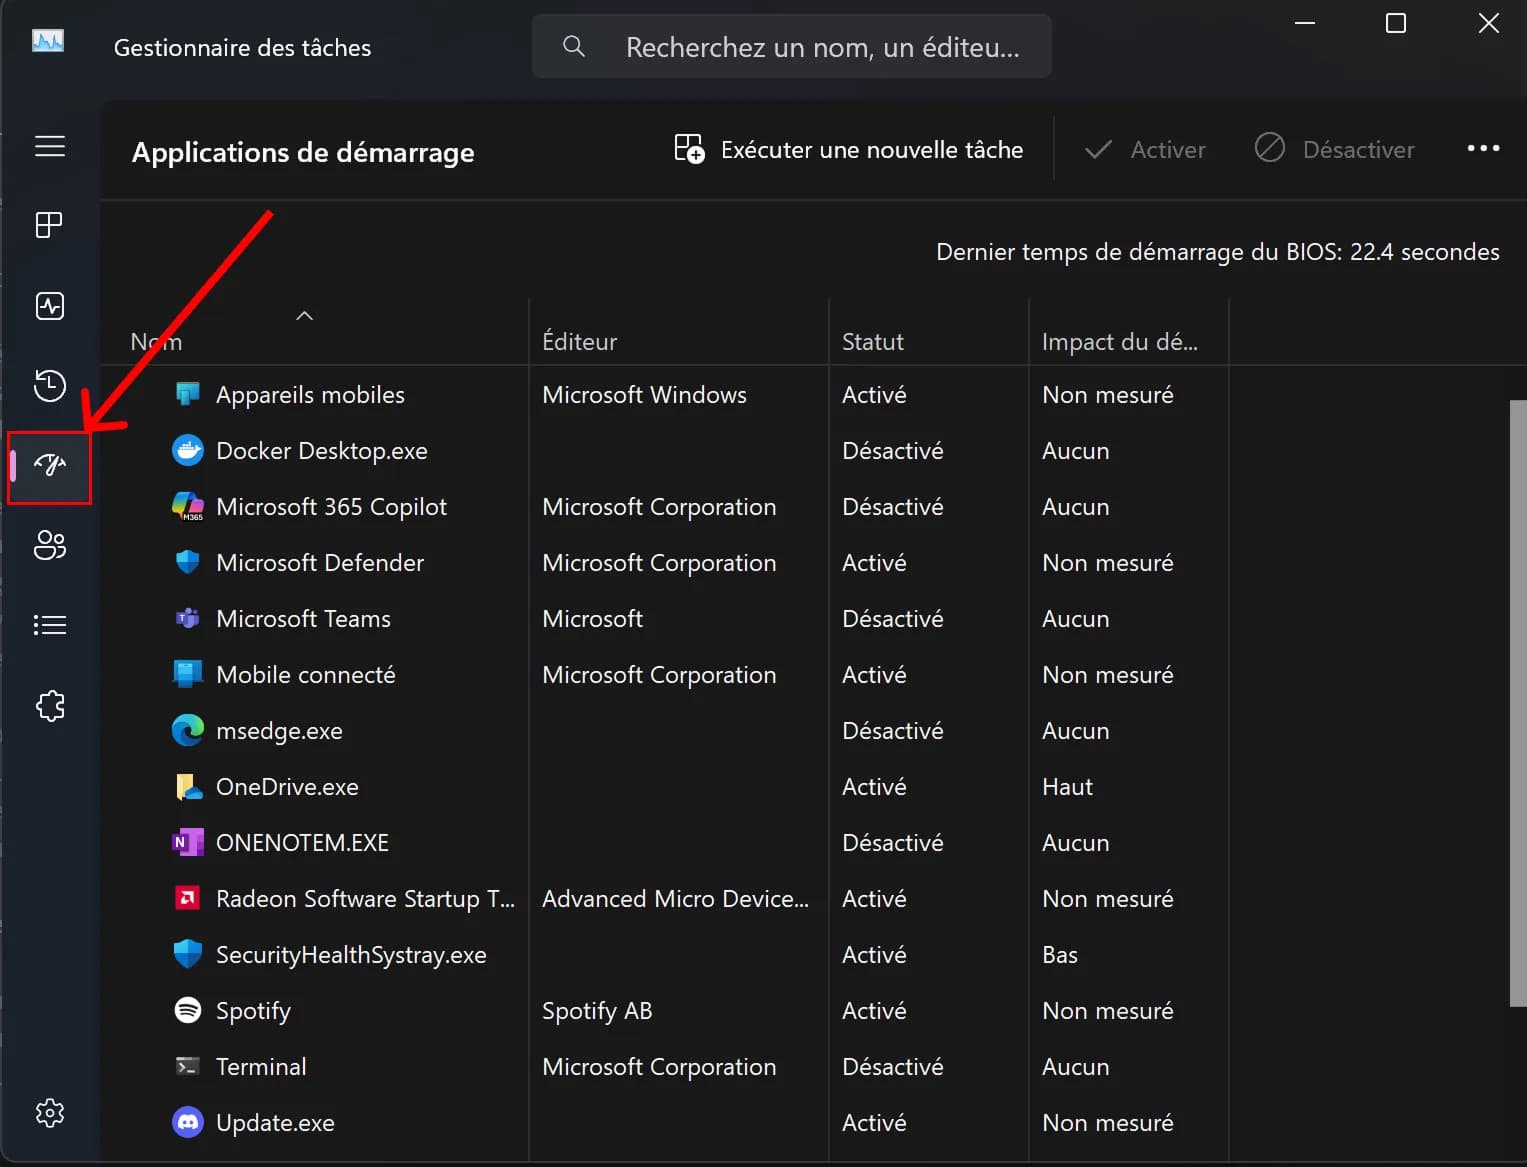Open the Users page icon
Viewport: 1527px width, 1167px height.
coord(50,545)
